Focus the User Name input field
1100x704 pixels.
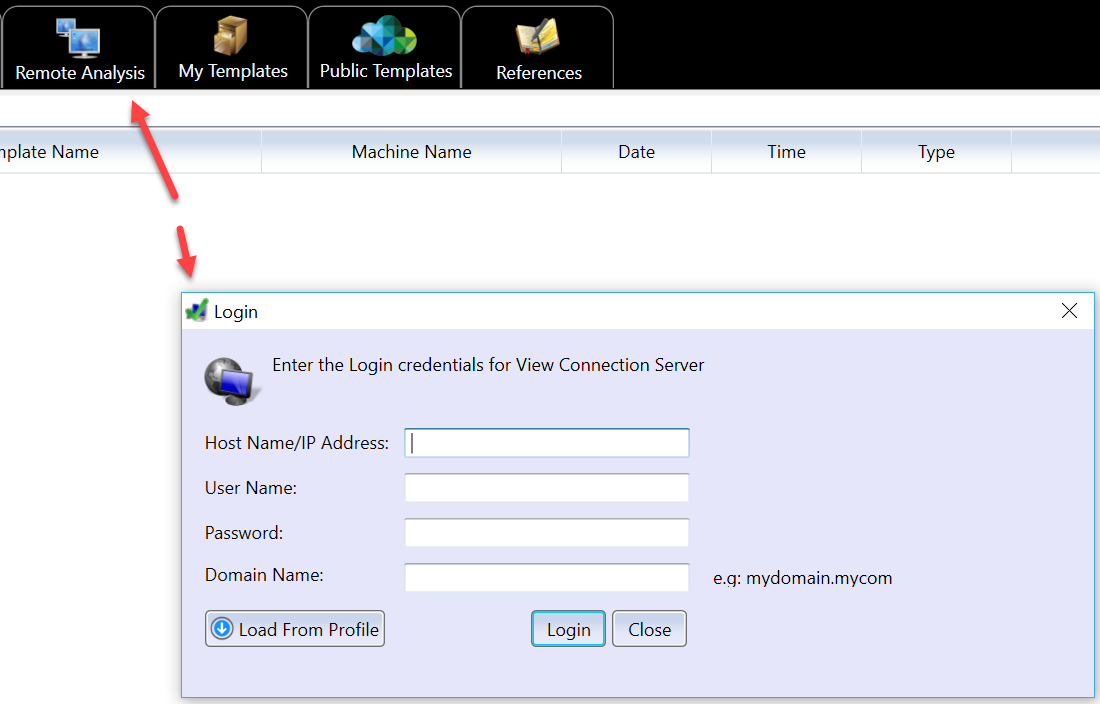[x=546, y=487]
